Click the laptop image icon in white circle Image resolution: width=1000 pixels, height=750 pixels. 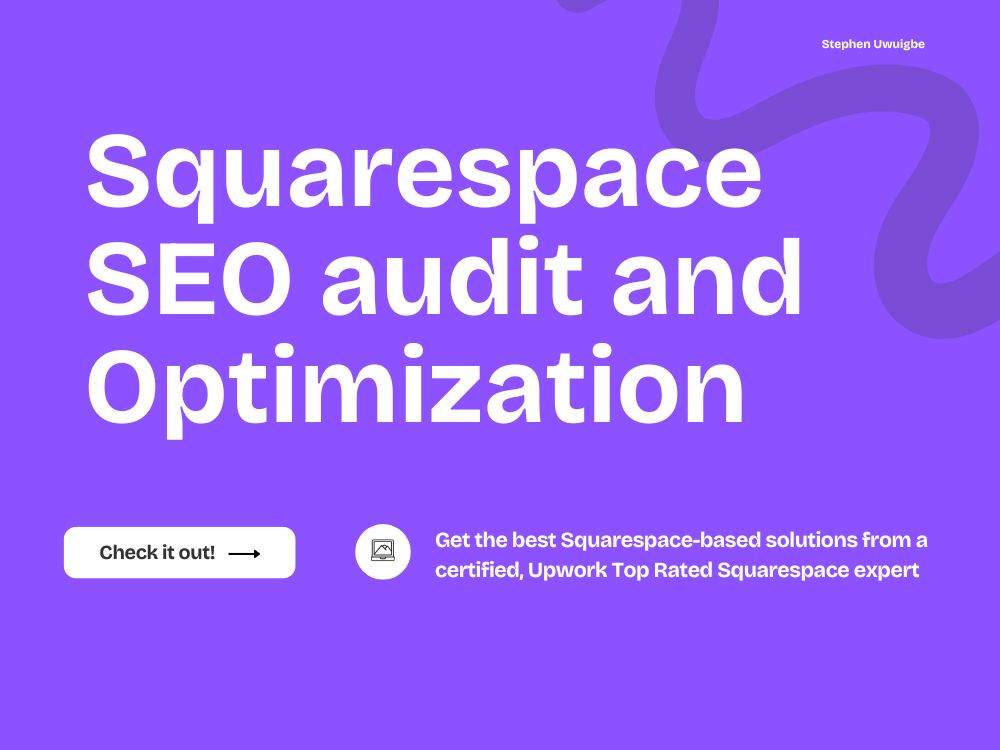click(x=383, y=552)
